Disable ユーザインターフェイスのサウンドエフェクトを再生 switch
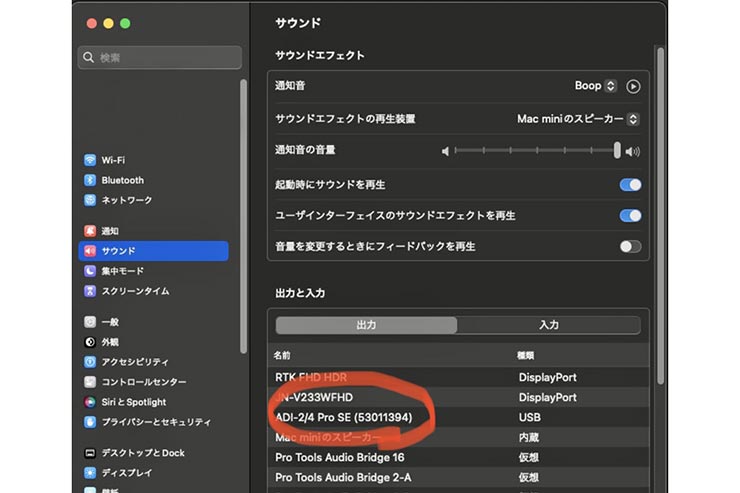740x493 pixels. pos(630,215)
